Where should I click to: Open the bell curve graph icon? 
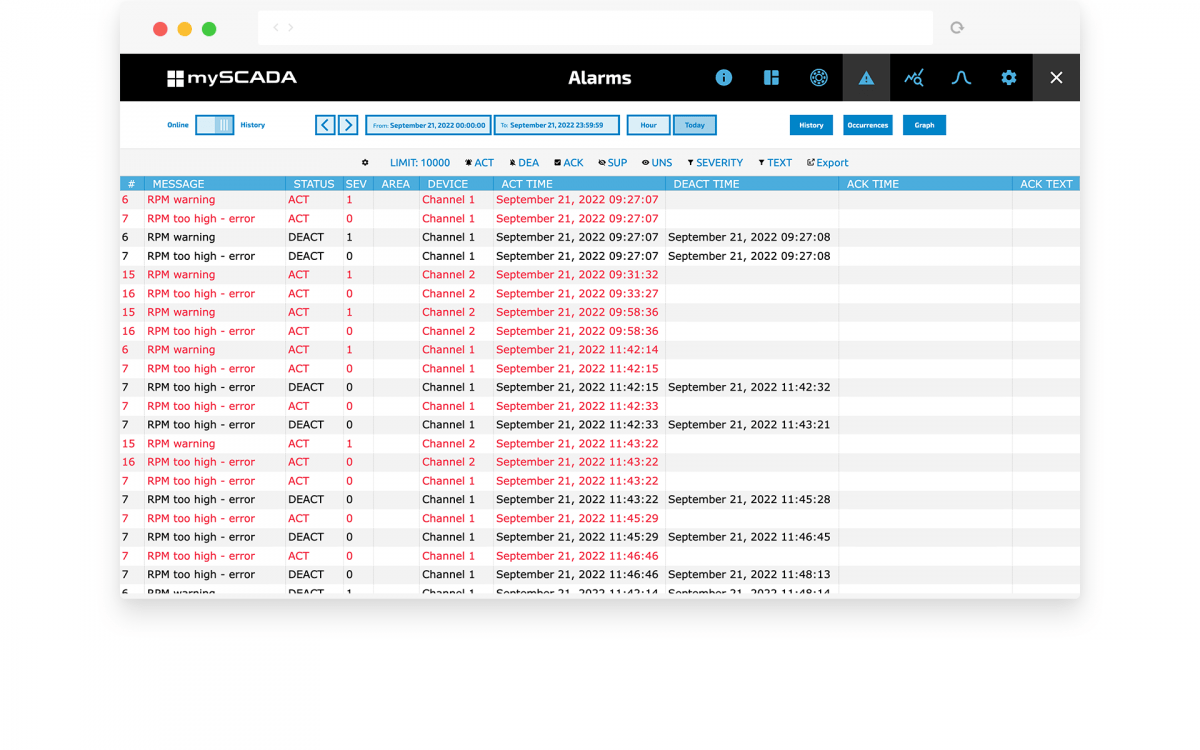[961, 78]
